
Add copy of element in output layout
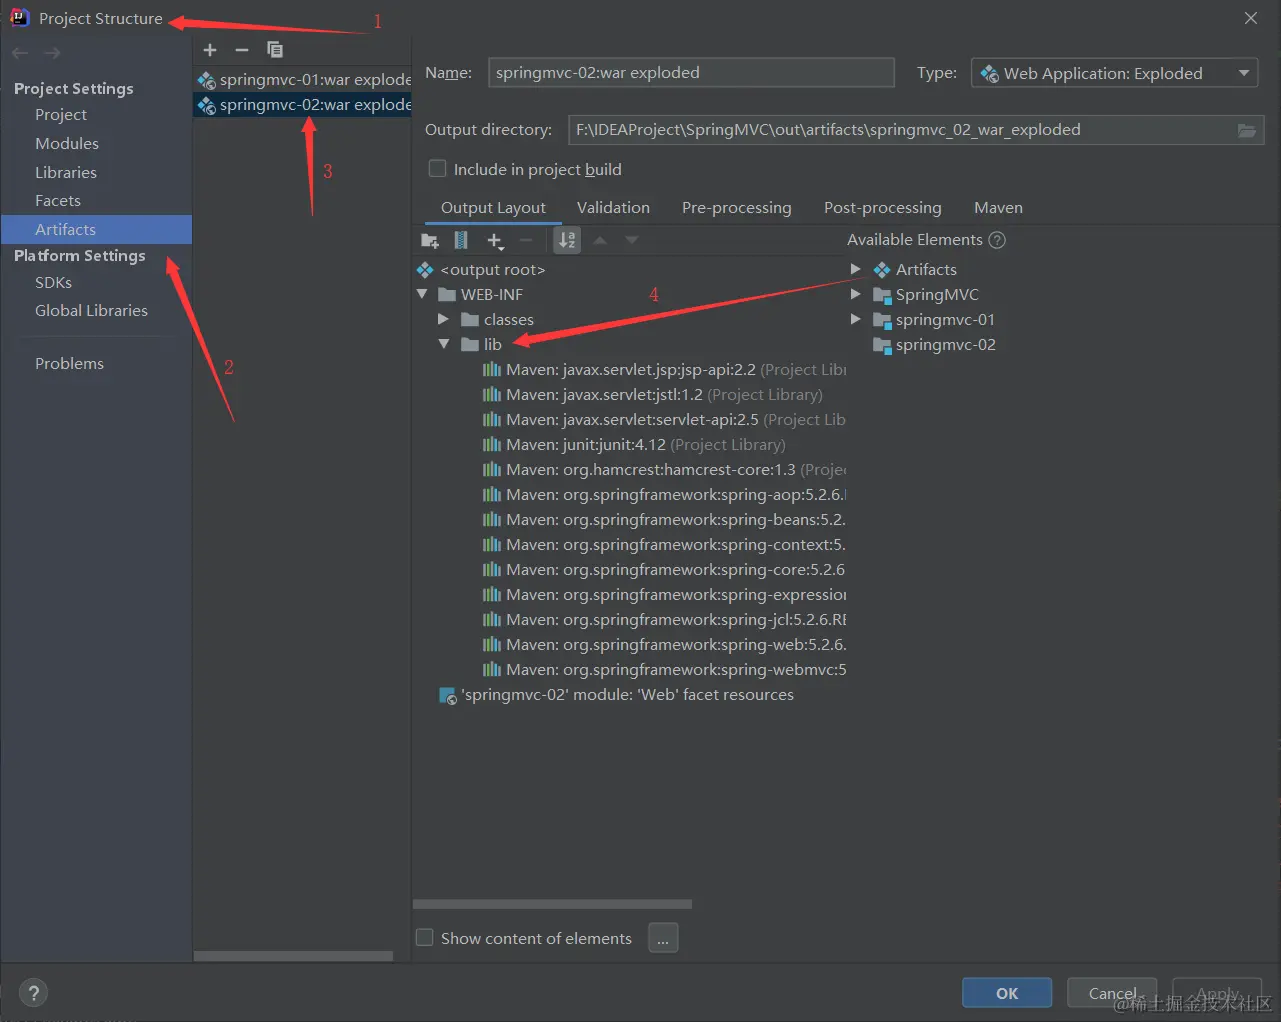coord(495,240)
